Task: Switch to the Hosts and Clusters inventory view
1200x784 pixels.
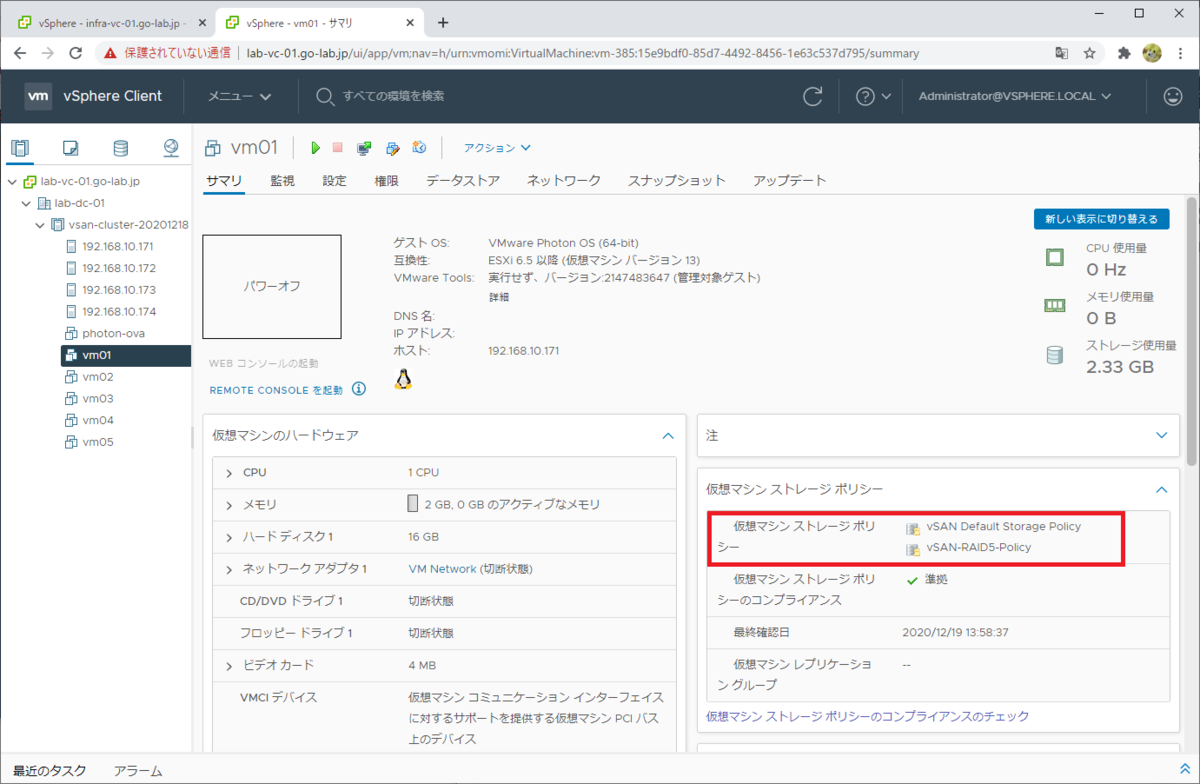Action: [x=20, y=147]
